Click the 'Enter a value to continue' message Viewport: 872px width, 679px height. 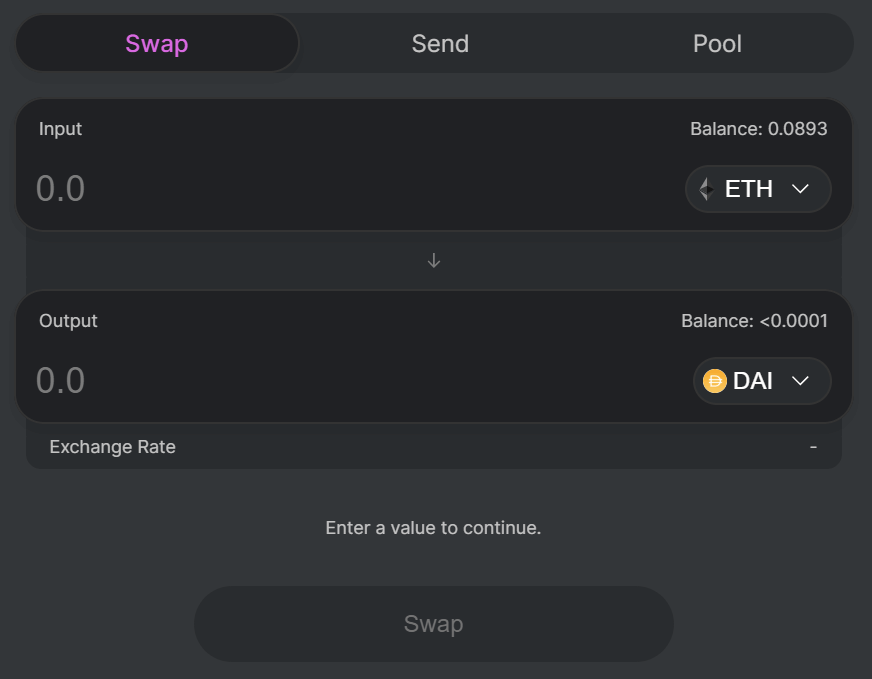point(433,527)
